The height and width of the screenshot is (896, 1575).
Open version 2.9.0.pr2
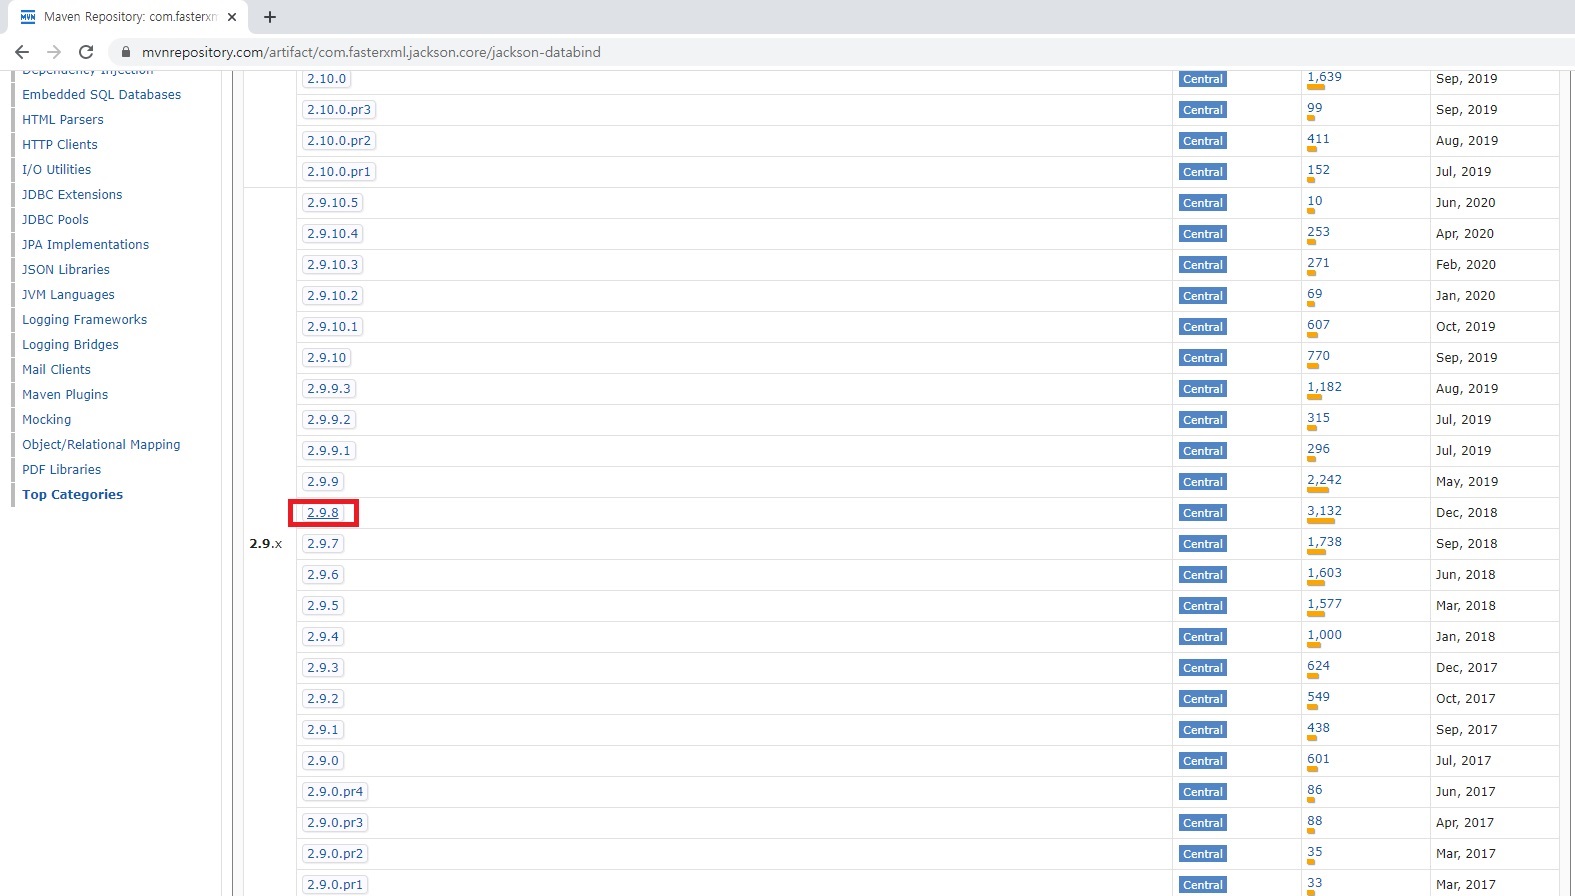tap(335, 854)
